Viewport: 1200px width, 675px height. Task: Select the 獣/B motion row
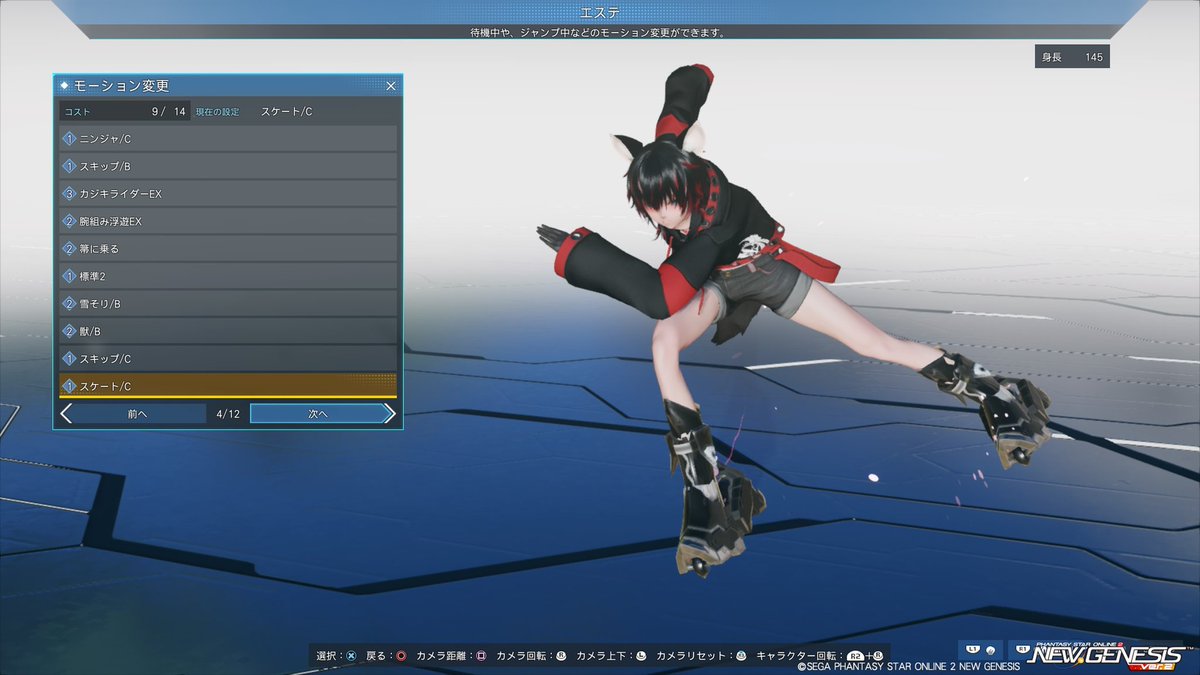(x=228, y=331)
